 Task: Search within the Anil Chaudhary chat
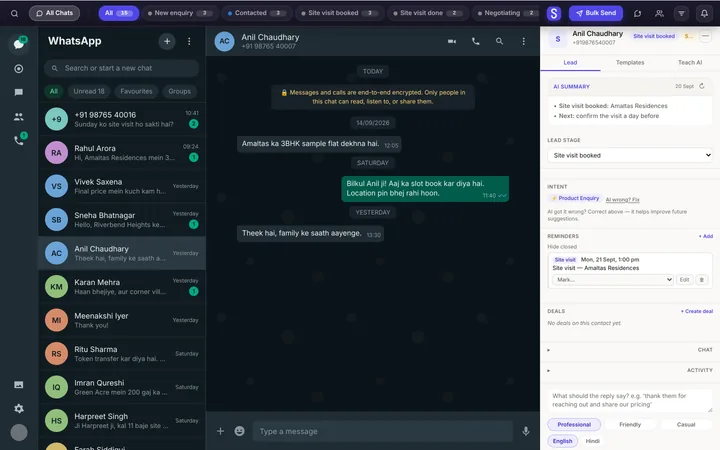499,41
